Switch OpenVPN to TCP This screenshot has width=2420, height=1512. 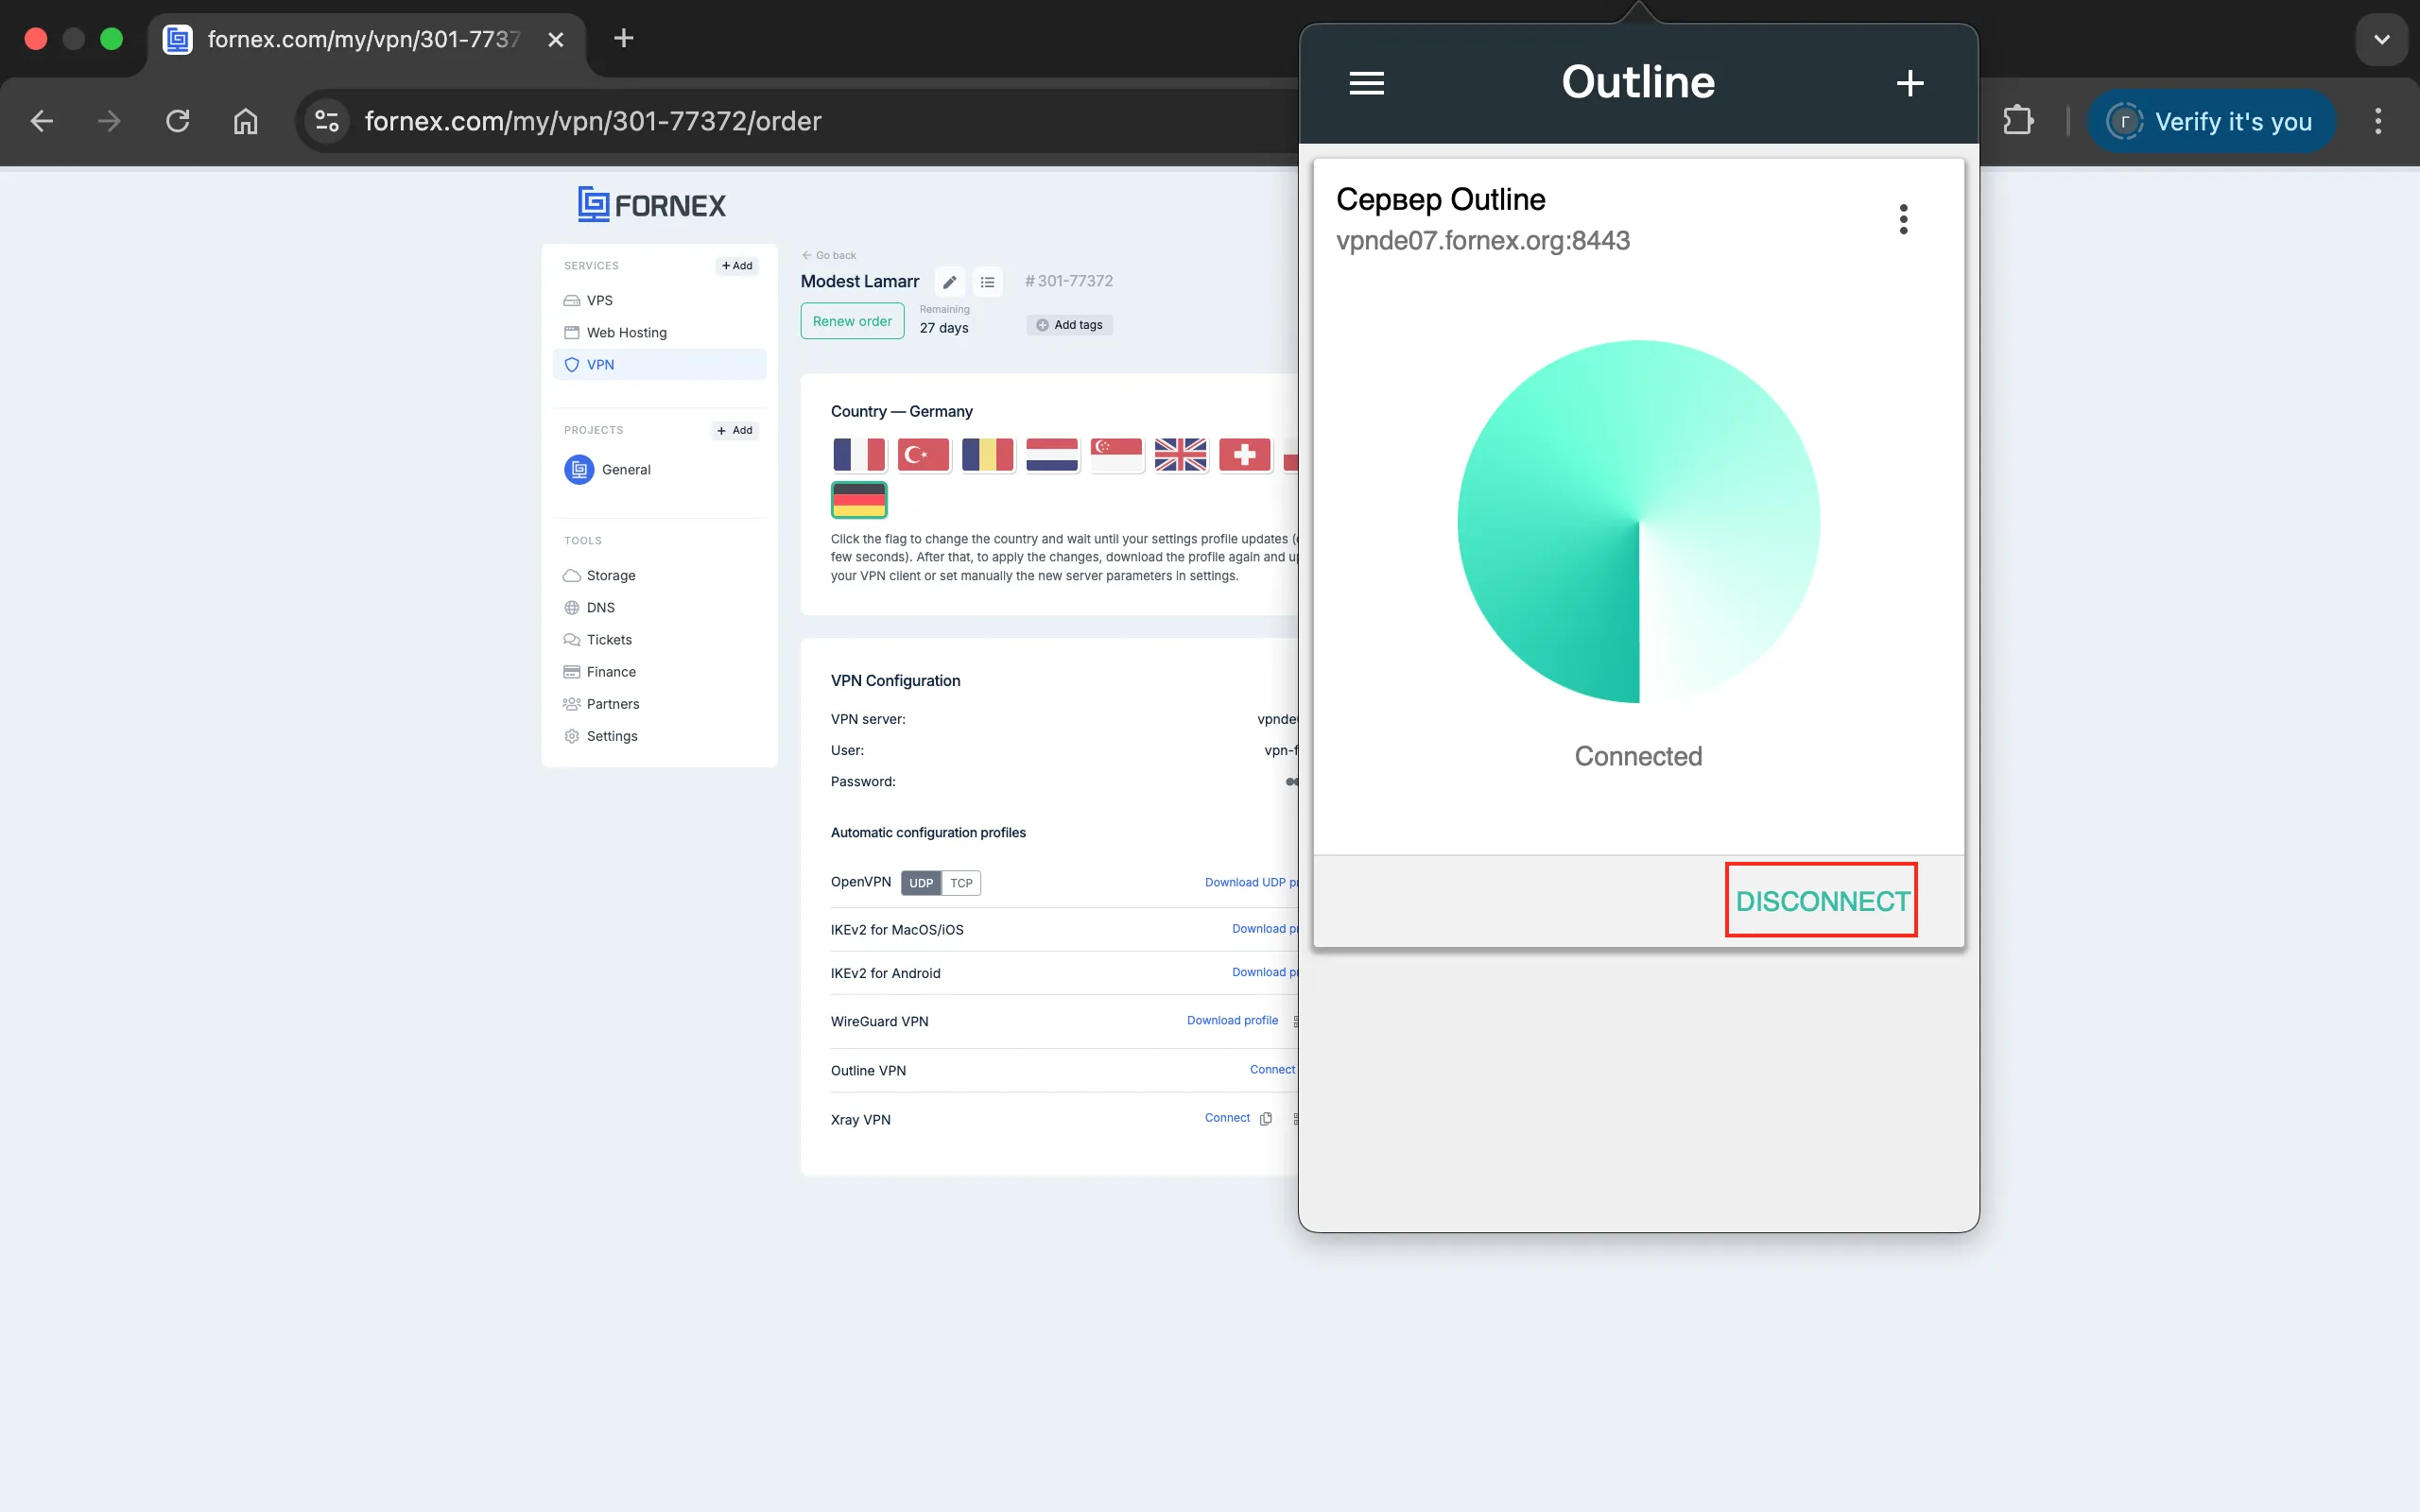(x=961, y=883)
